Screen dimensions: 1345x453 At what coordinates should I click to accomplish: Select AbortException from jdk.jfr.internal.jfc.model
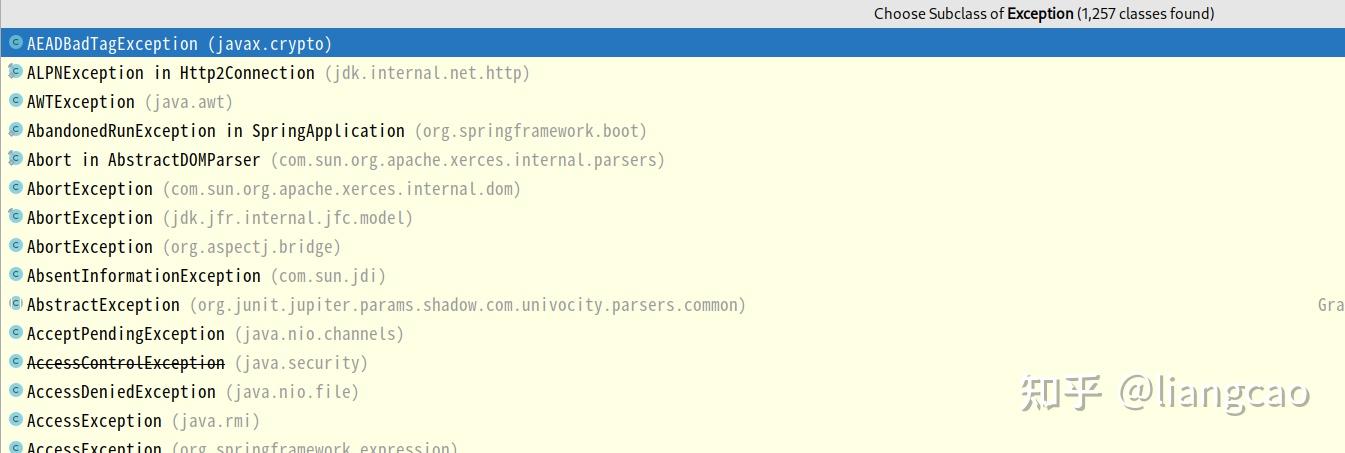90,218
